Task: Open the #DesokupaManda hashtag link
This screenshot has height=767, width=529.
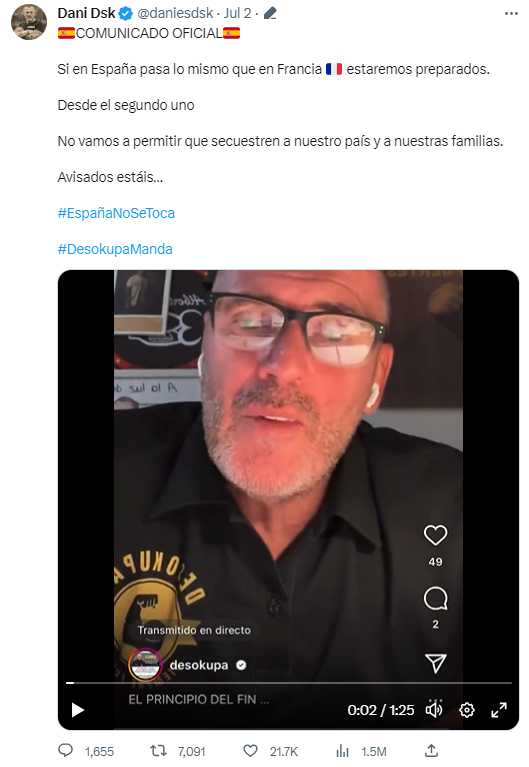Action: [x=115, y=249]
